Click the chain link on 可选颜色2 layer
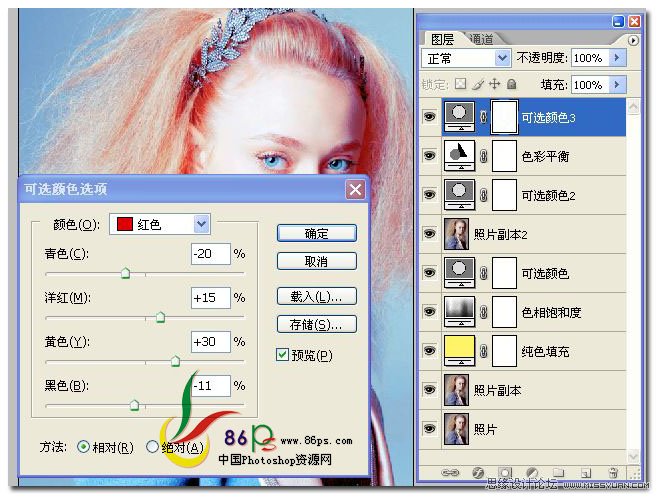 pyautogui.click(x=484, y=195)
